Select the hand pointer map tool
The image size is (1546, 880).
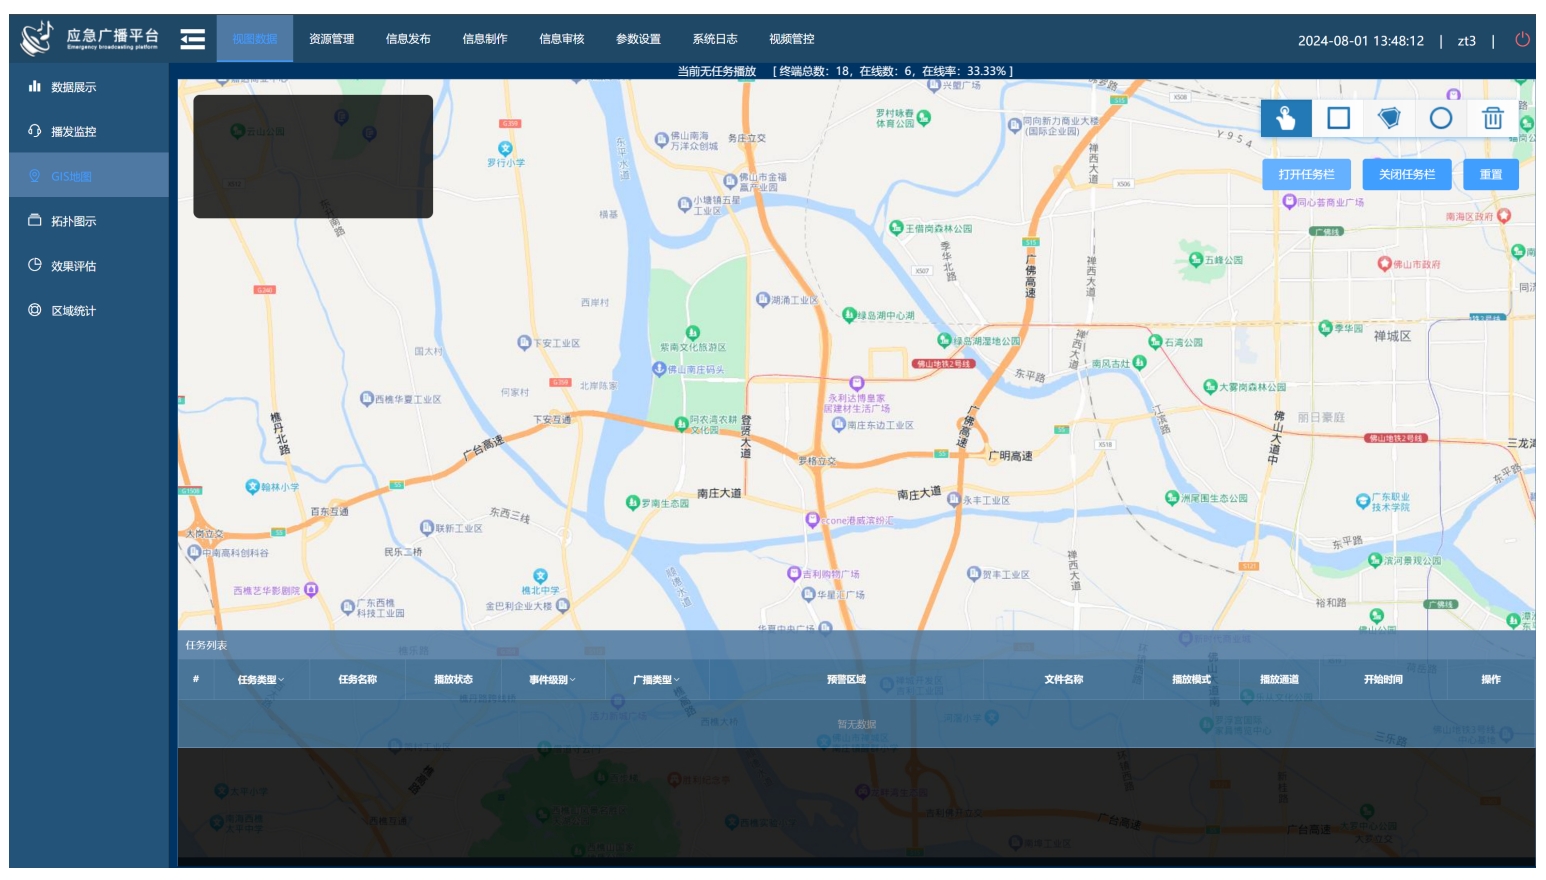[1285, 118]
